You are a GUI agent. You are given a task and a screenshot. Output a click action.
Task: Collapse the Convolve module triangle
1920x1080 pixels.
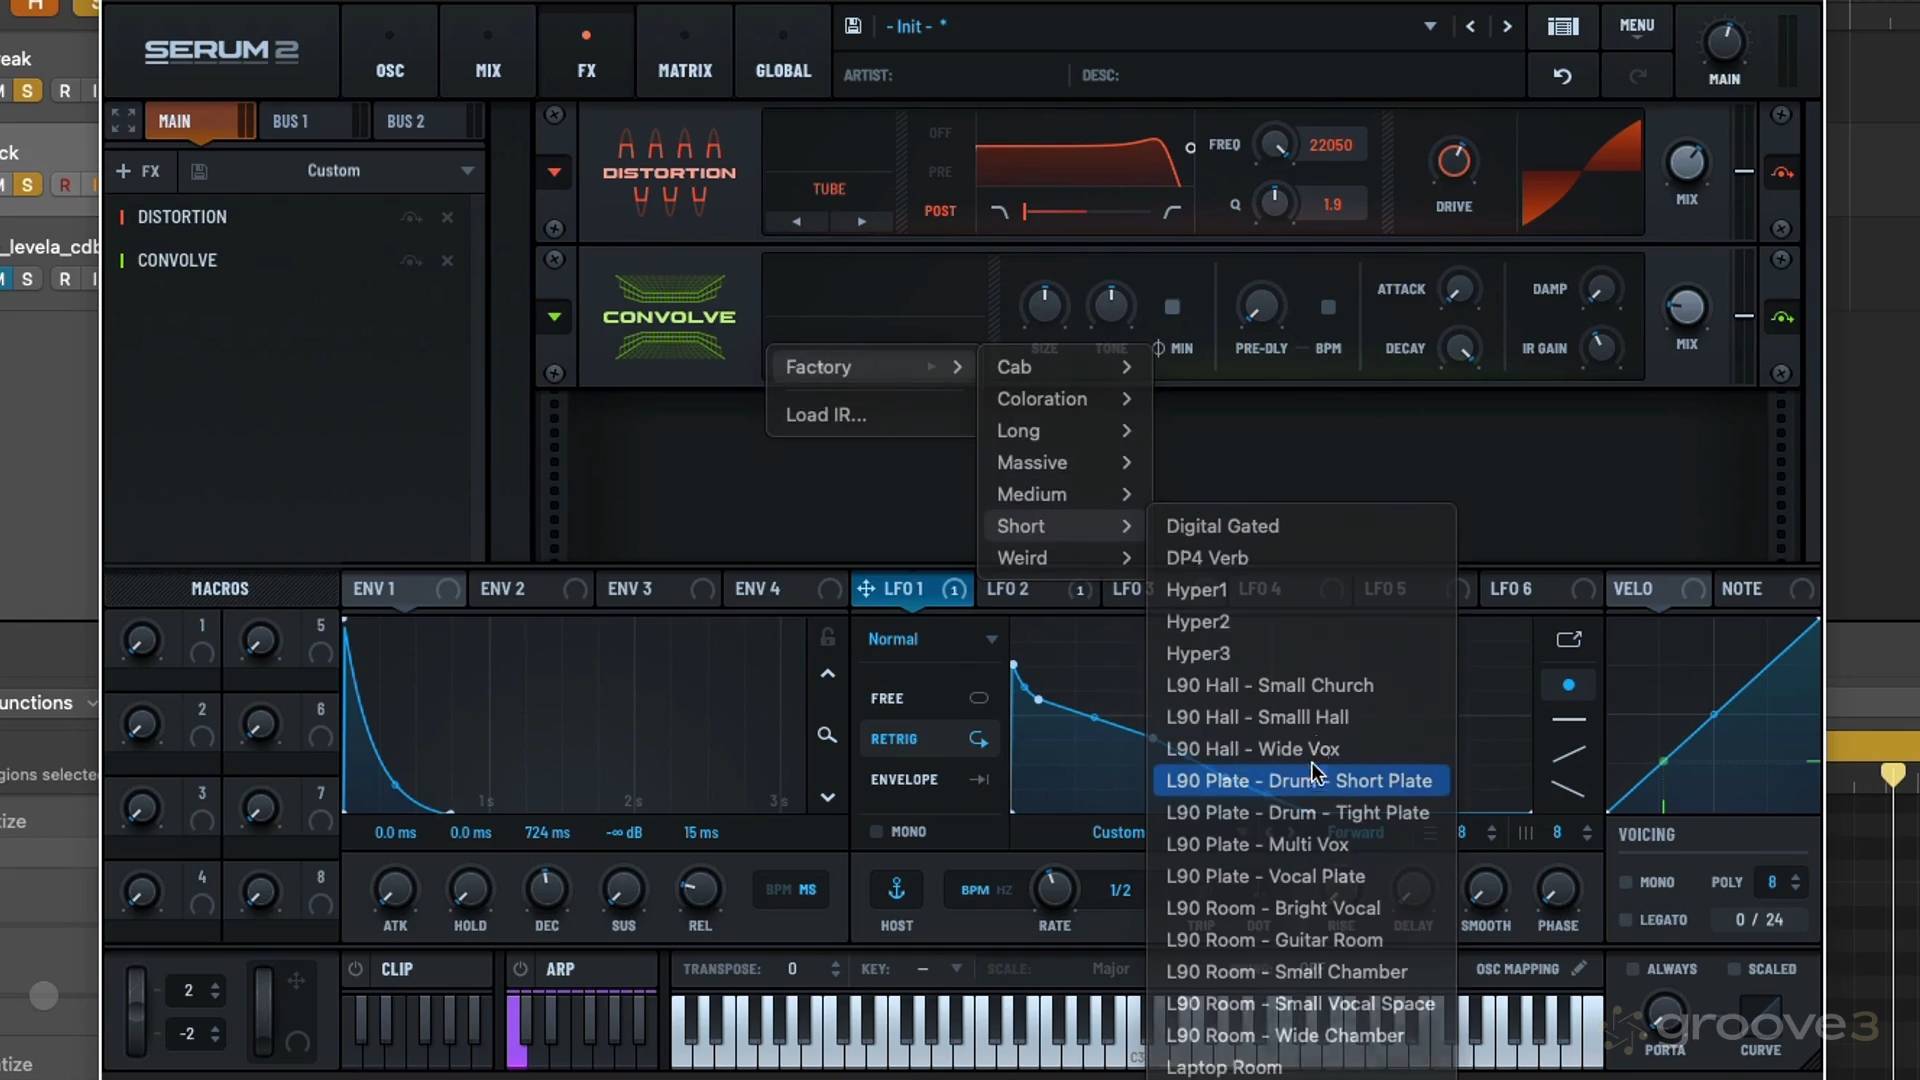tap(554, 317)
